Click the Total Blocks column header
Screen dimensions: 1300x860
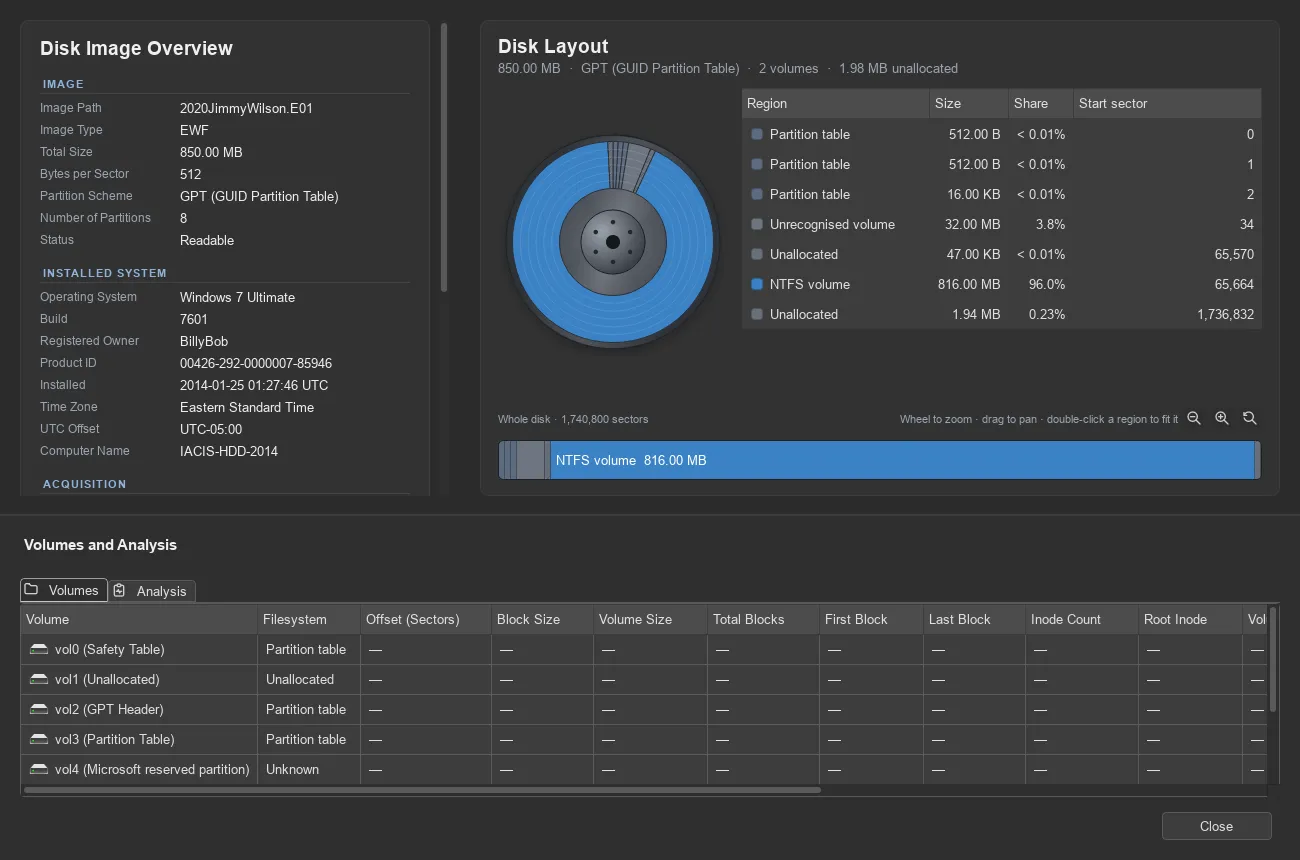763,619
